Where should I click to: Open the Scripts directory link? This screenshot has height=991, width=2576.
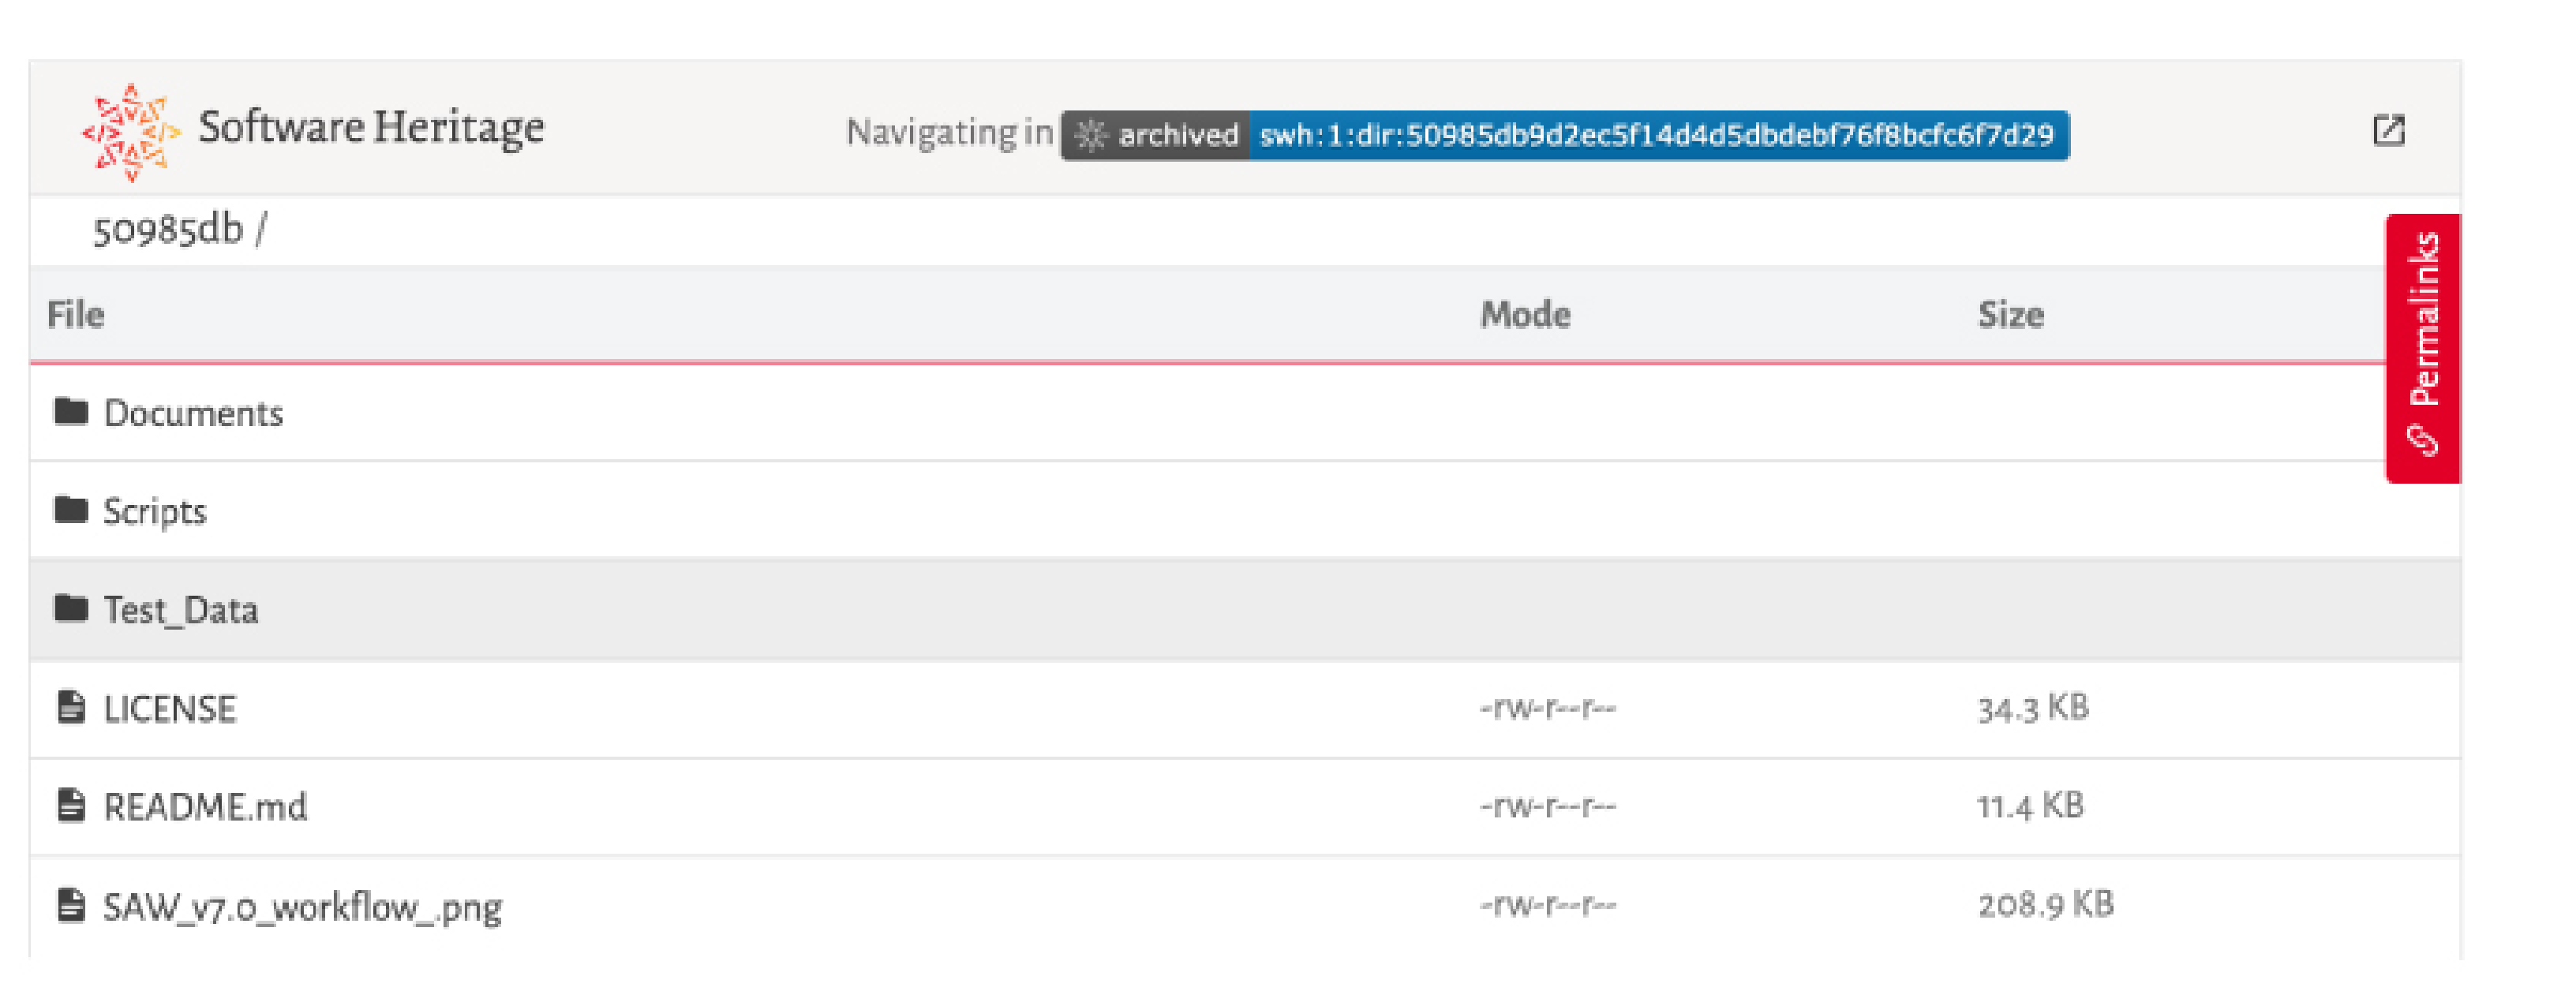coord(155,511)
